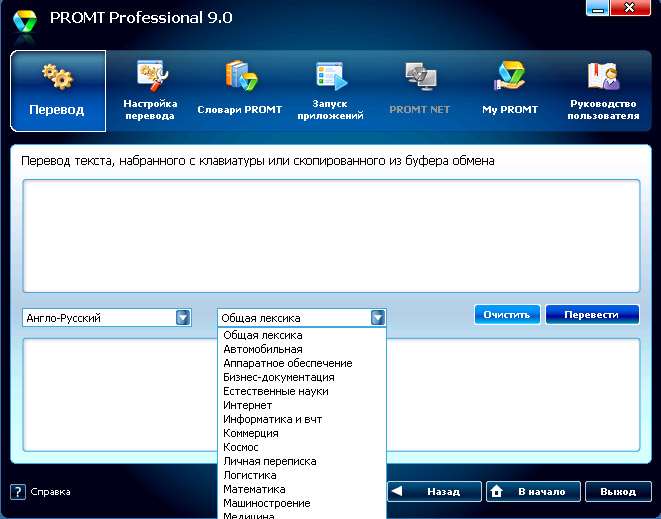Minimize the PROMT window
The image size is (661, 519).
(x=597, y=8)
